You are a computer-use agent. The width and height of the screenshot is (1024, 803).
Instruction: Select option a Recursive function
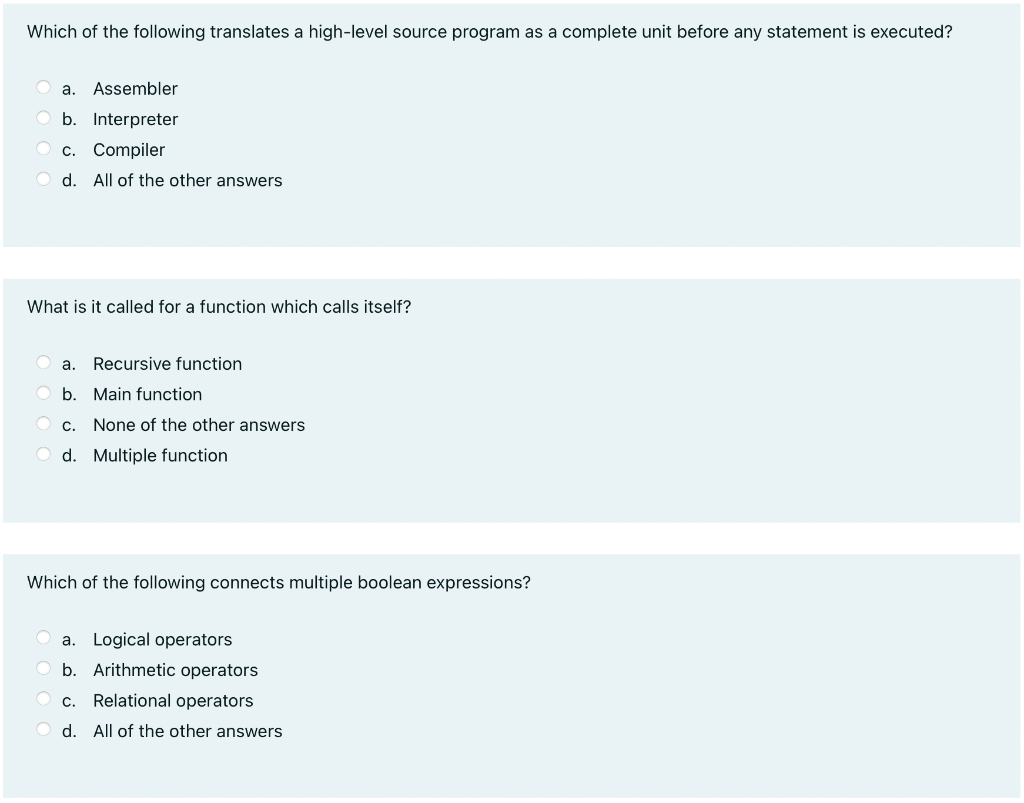click(x=43, y=362)
